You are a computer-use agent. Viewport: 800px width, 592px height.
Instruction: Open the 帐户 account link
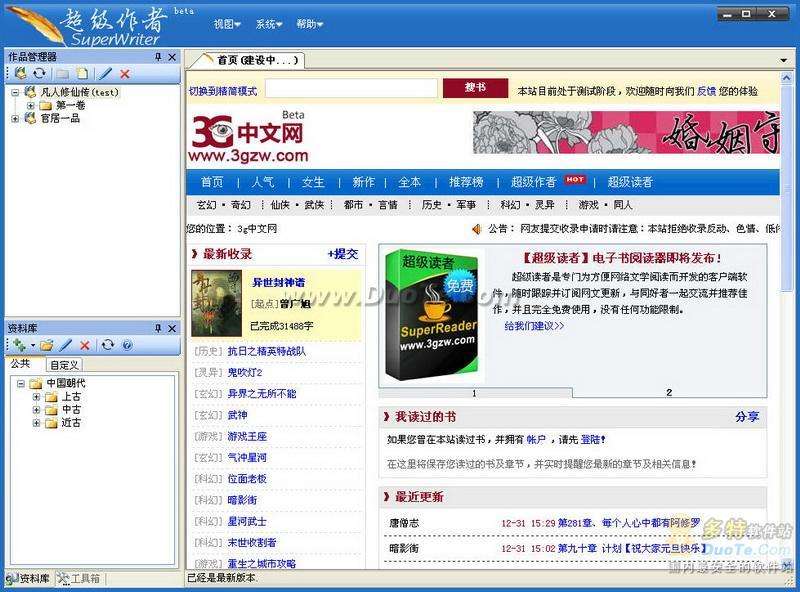coord(536,439)
